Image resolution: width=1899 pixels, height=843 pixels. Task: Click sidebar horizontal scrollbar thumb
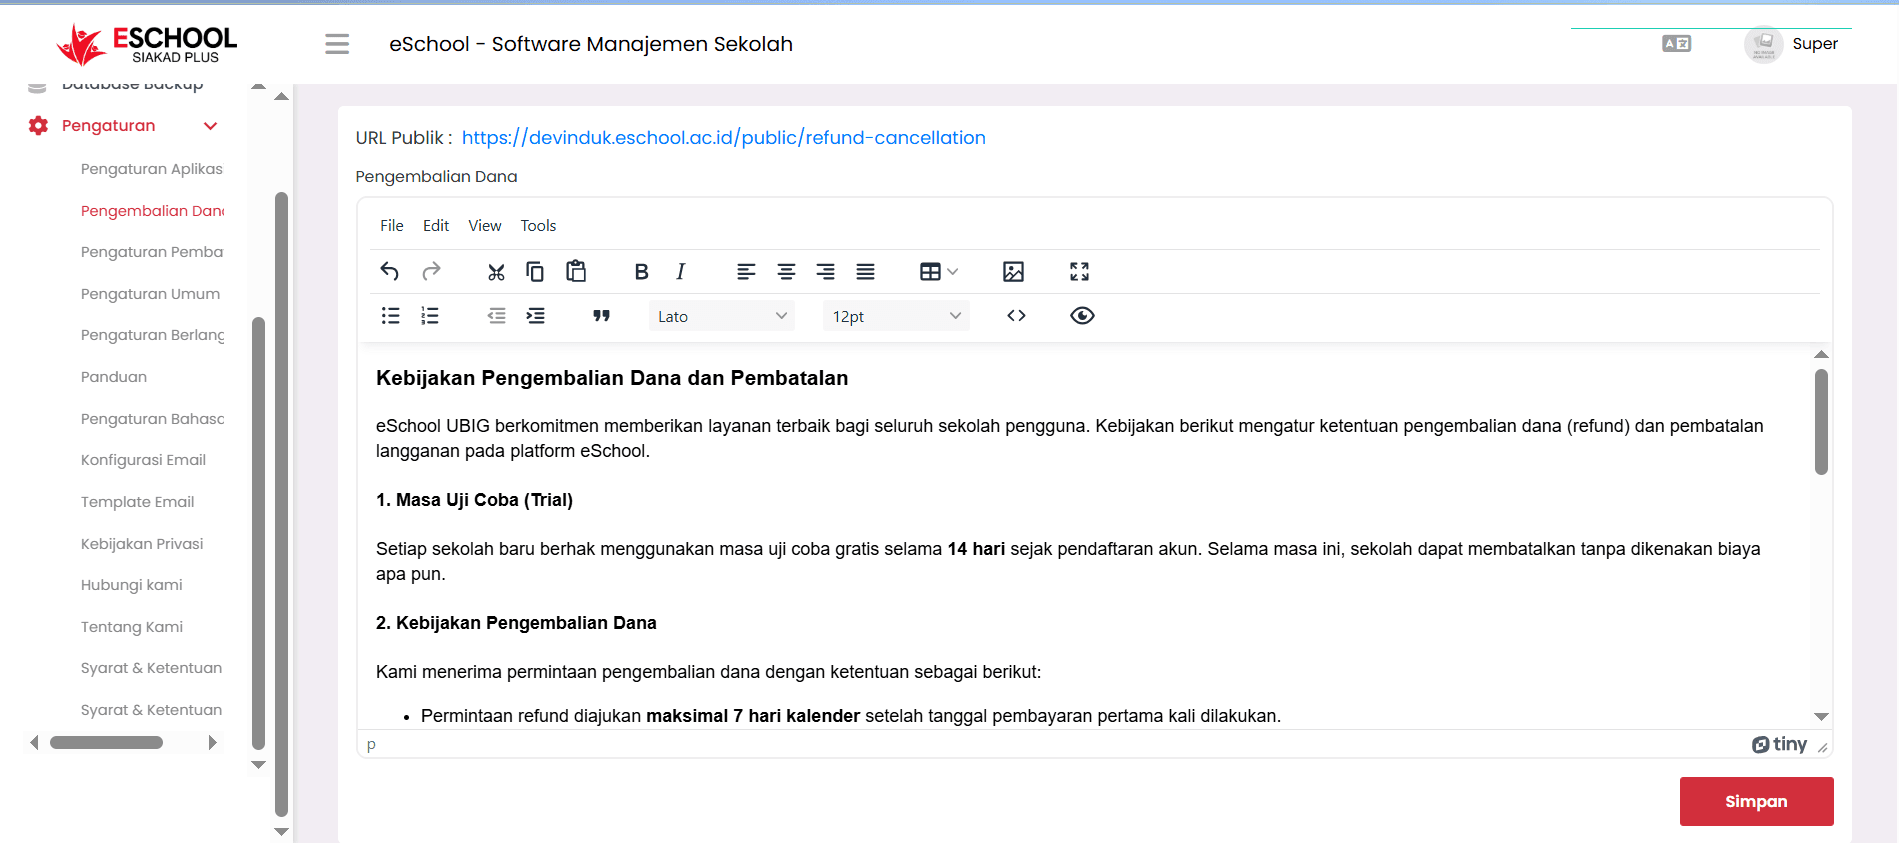tap(106, 742)
